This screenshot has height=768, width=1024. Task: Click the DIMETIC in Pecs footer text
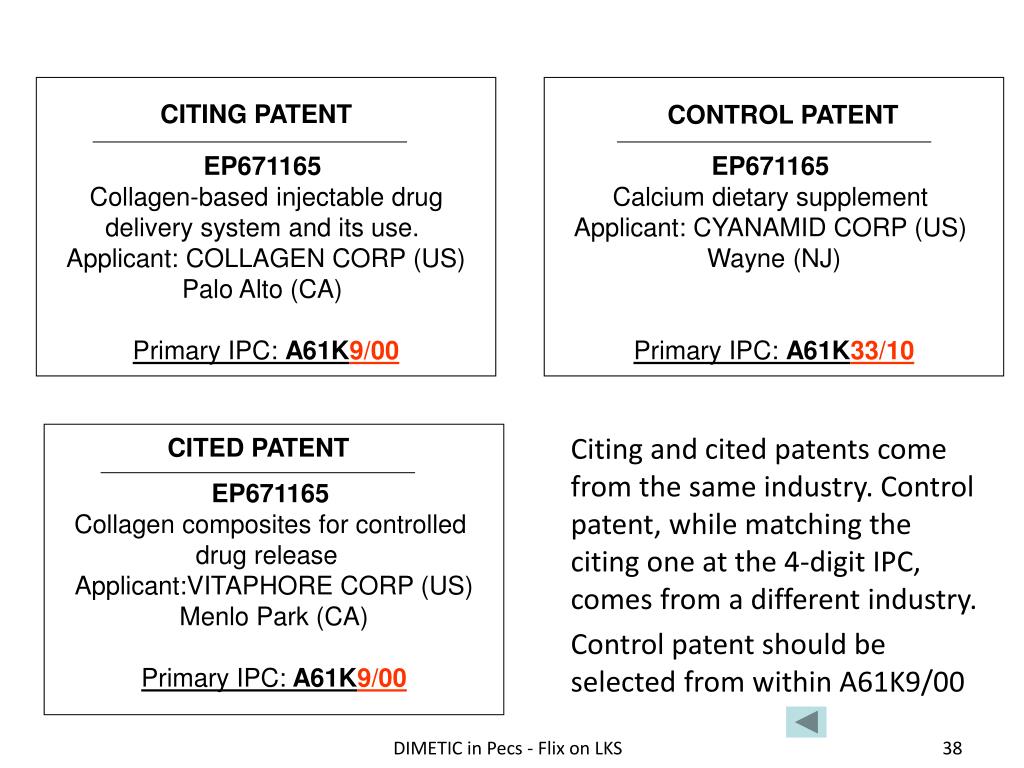(x=507, y=749)
